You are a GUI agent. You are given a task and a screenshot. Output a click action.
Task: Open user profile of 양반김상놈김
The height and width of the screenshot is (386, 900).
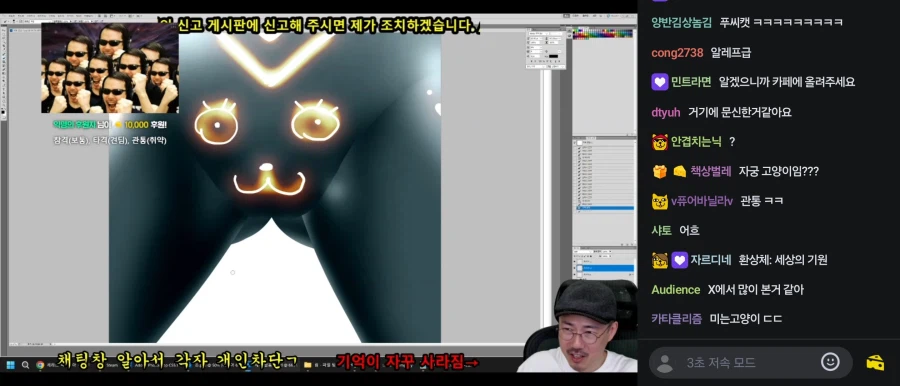(x=681, y=22)
